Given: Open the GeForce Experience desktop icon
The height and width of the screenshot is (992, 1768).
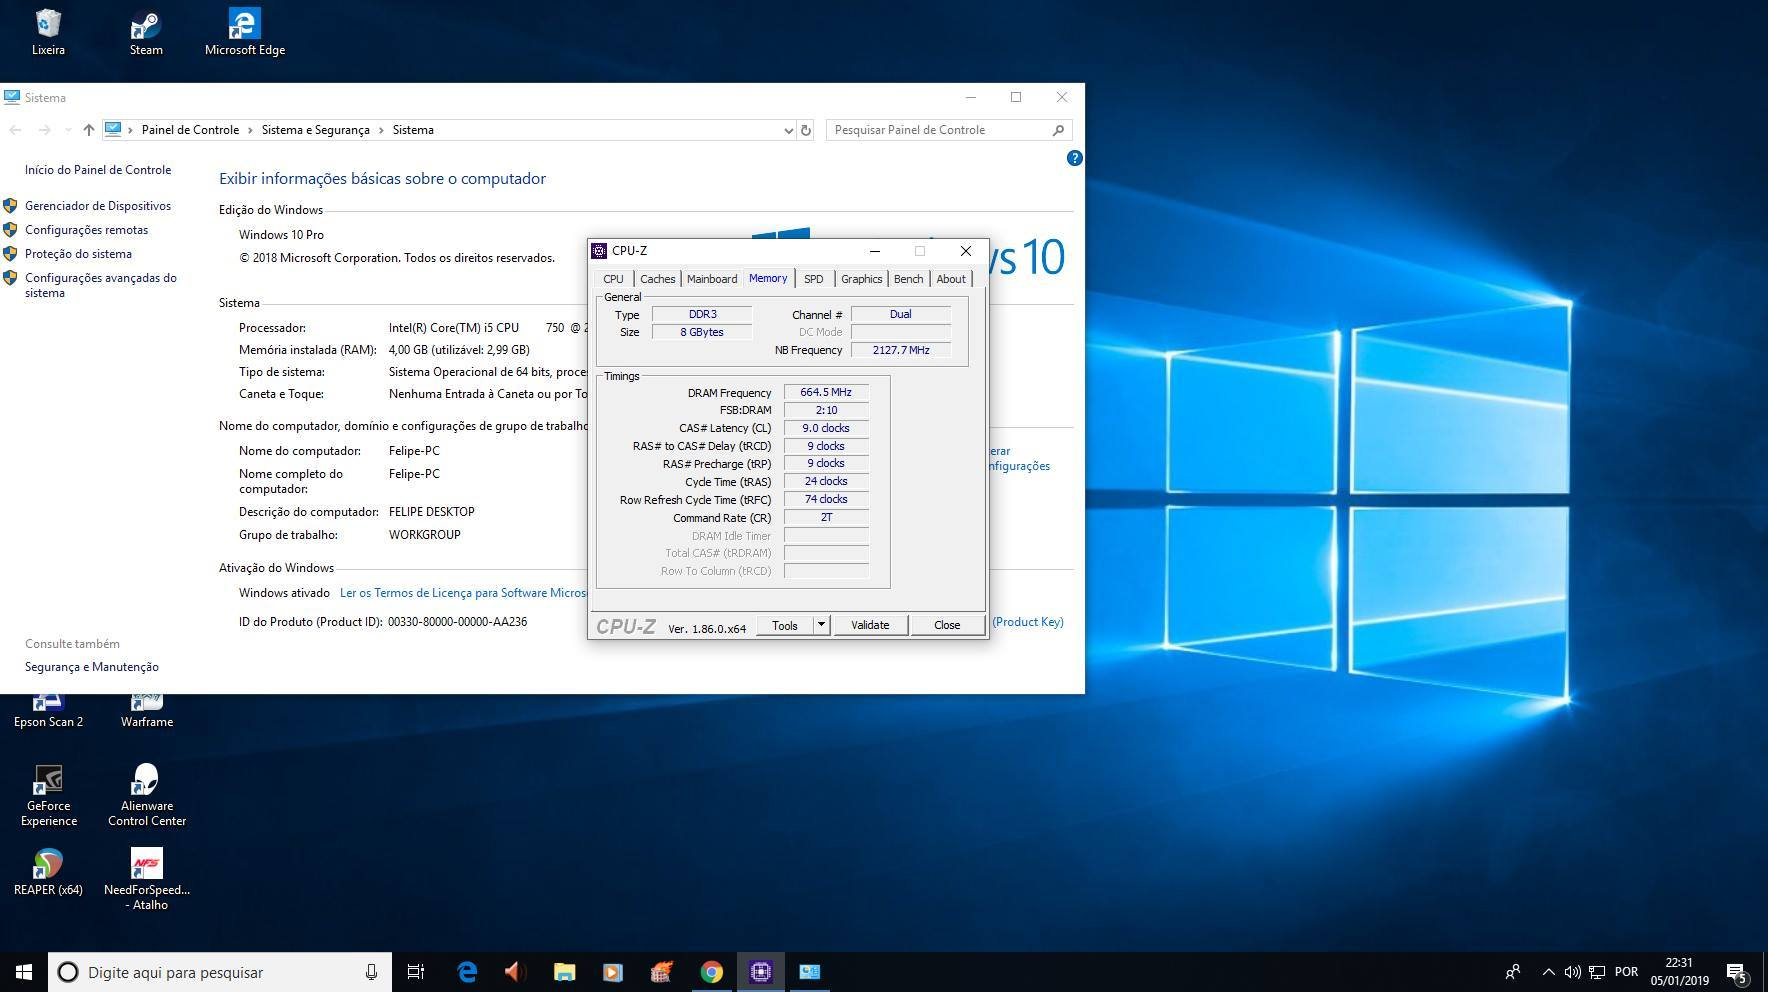Looking at the screenshot, I should (x=48, y=796).
